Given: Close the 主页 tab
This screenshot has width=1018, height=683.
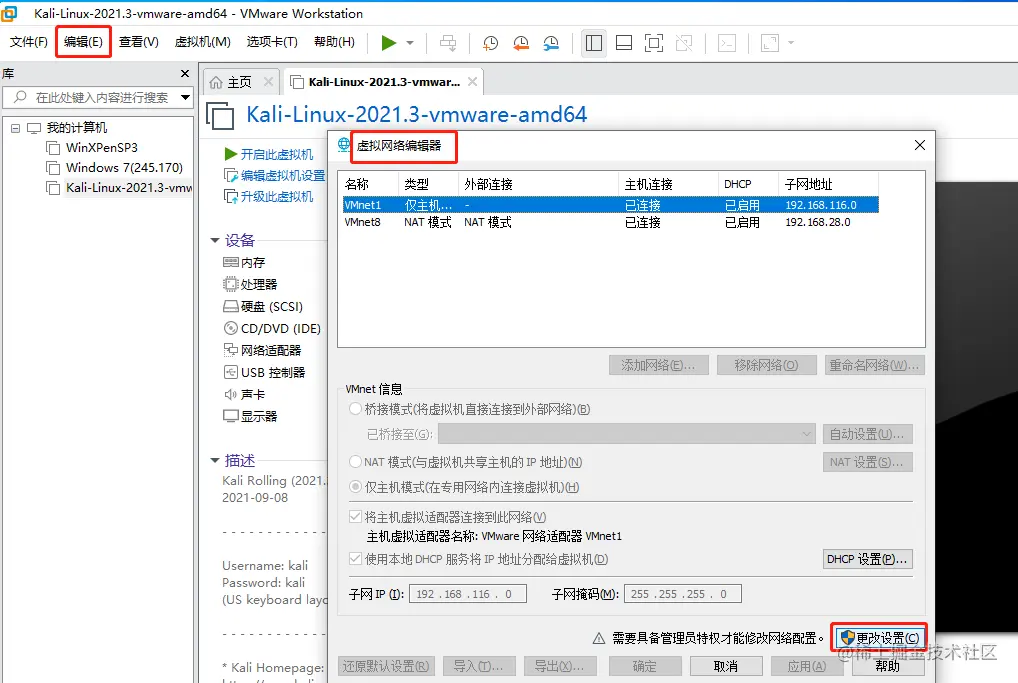Looking at the screenshot, I should 268,82.
